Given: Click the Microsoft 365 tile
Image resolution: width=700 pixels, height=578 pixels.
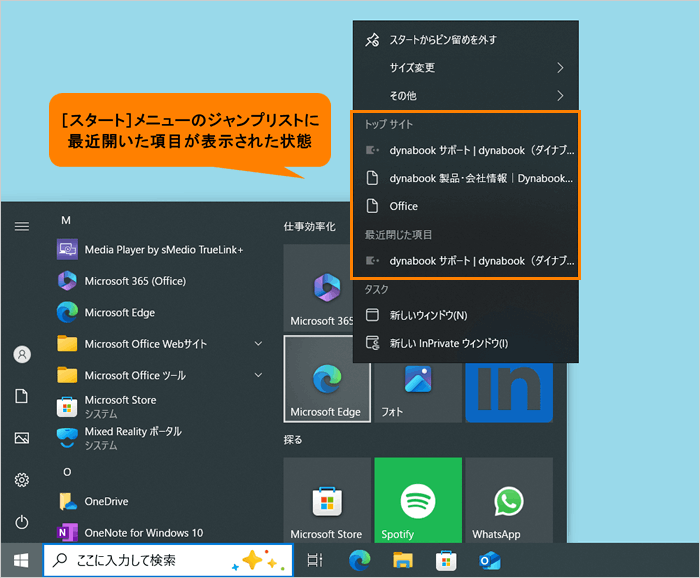Looking at the screenshot, I should pyautogui.click(x=318, y=288).
